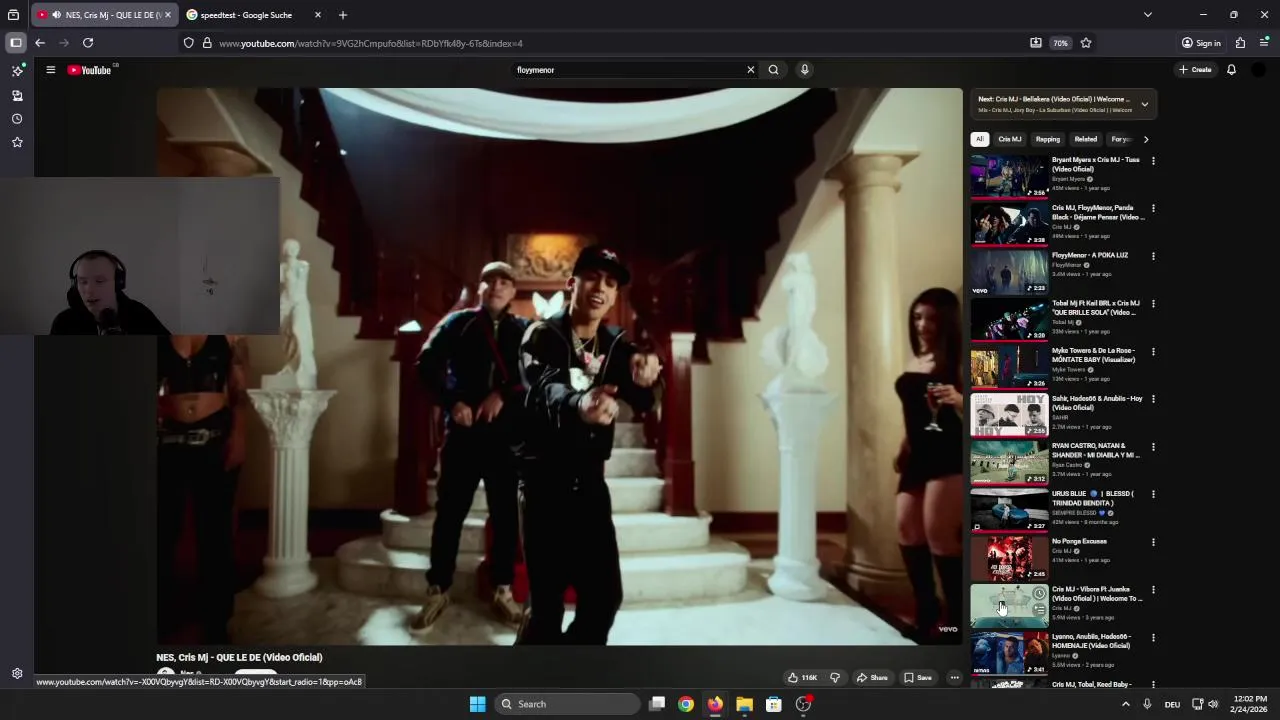The image size is (1280, 720).
Task: Reload the current page
Action: point(88,43)
